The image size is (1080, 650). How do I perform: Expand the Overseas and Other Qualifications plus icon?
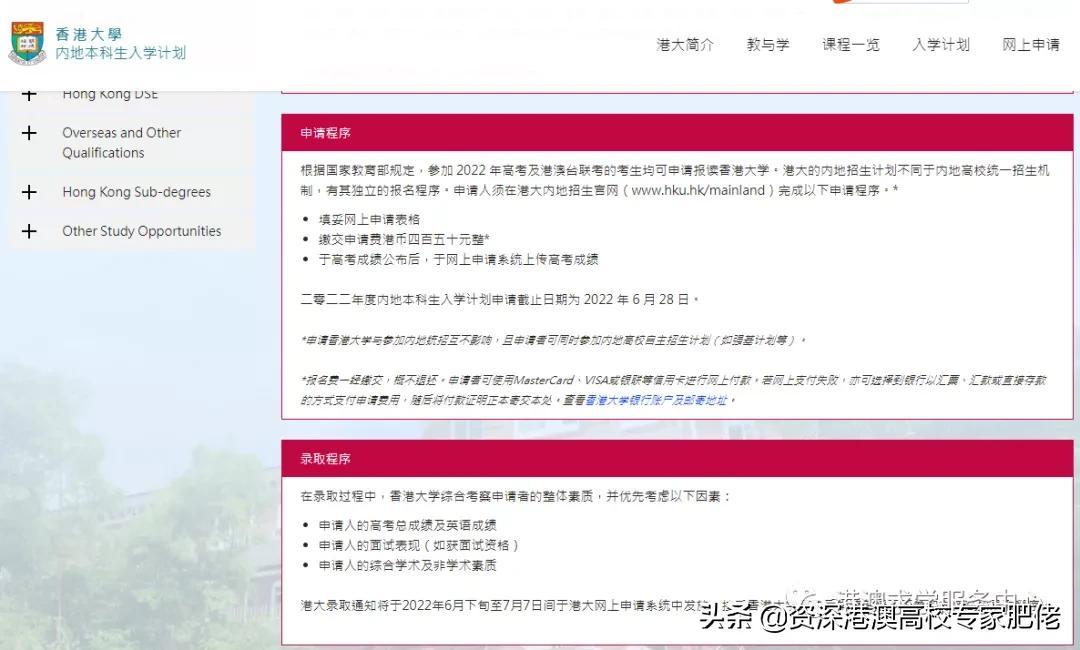point(29,133)
